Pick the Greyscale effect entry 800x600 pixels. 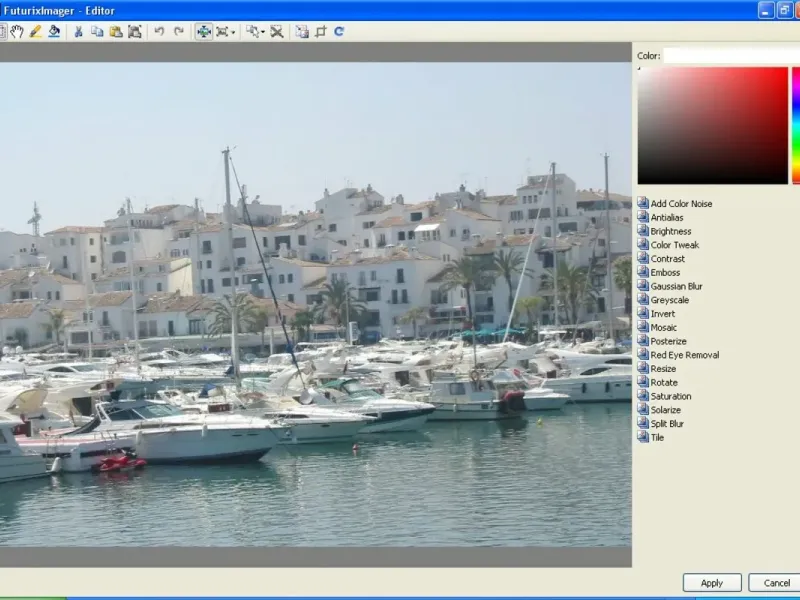(671, 300)
